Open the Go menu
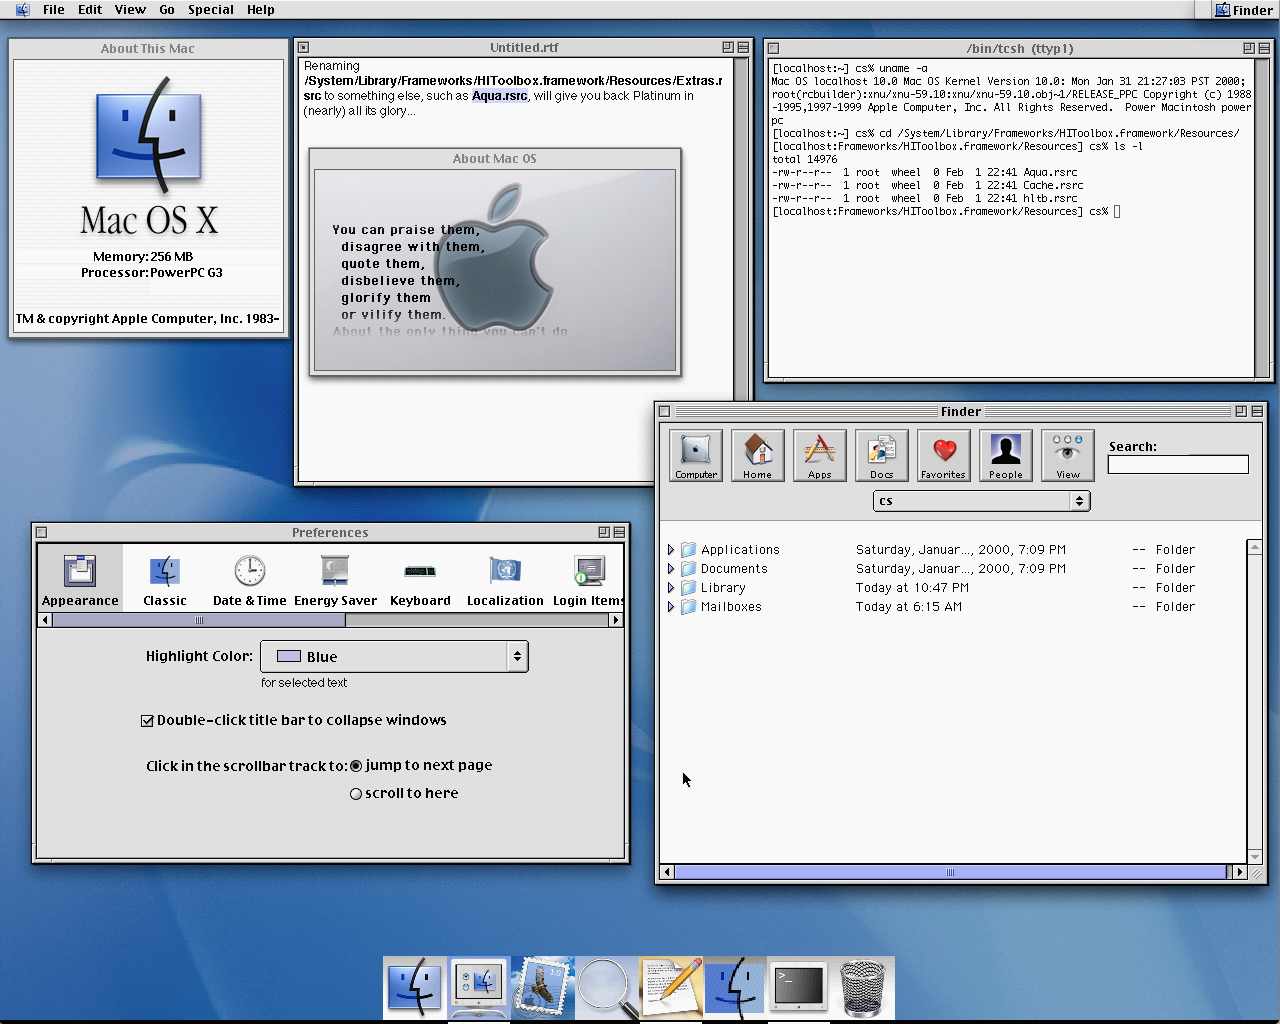Viewport: 1280px width, 1024px height. (167, 10)
